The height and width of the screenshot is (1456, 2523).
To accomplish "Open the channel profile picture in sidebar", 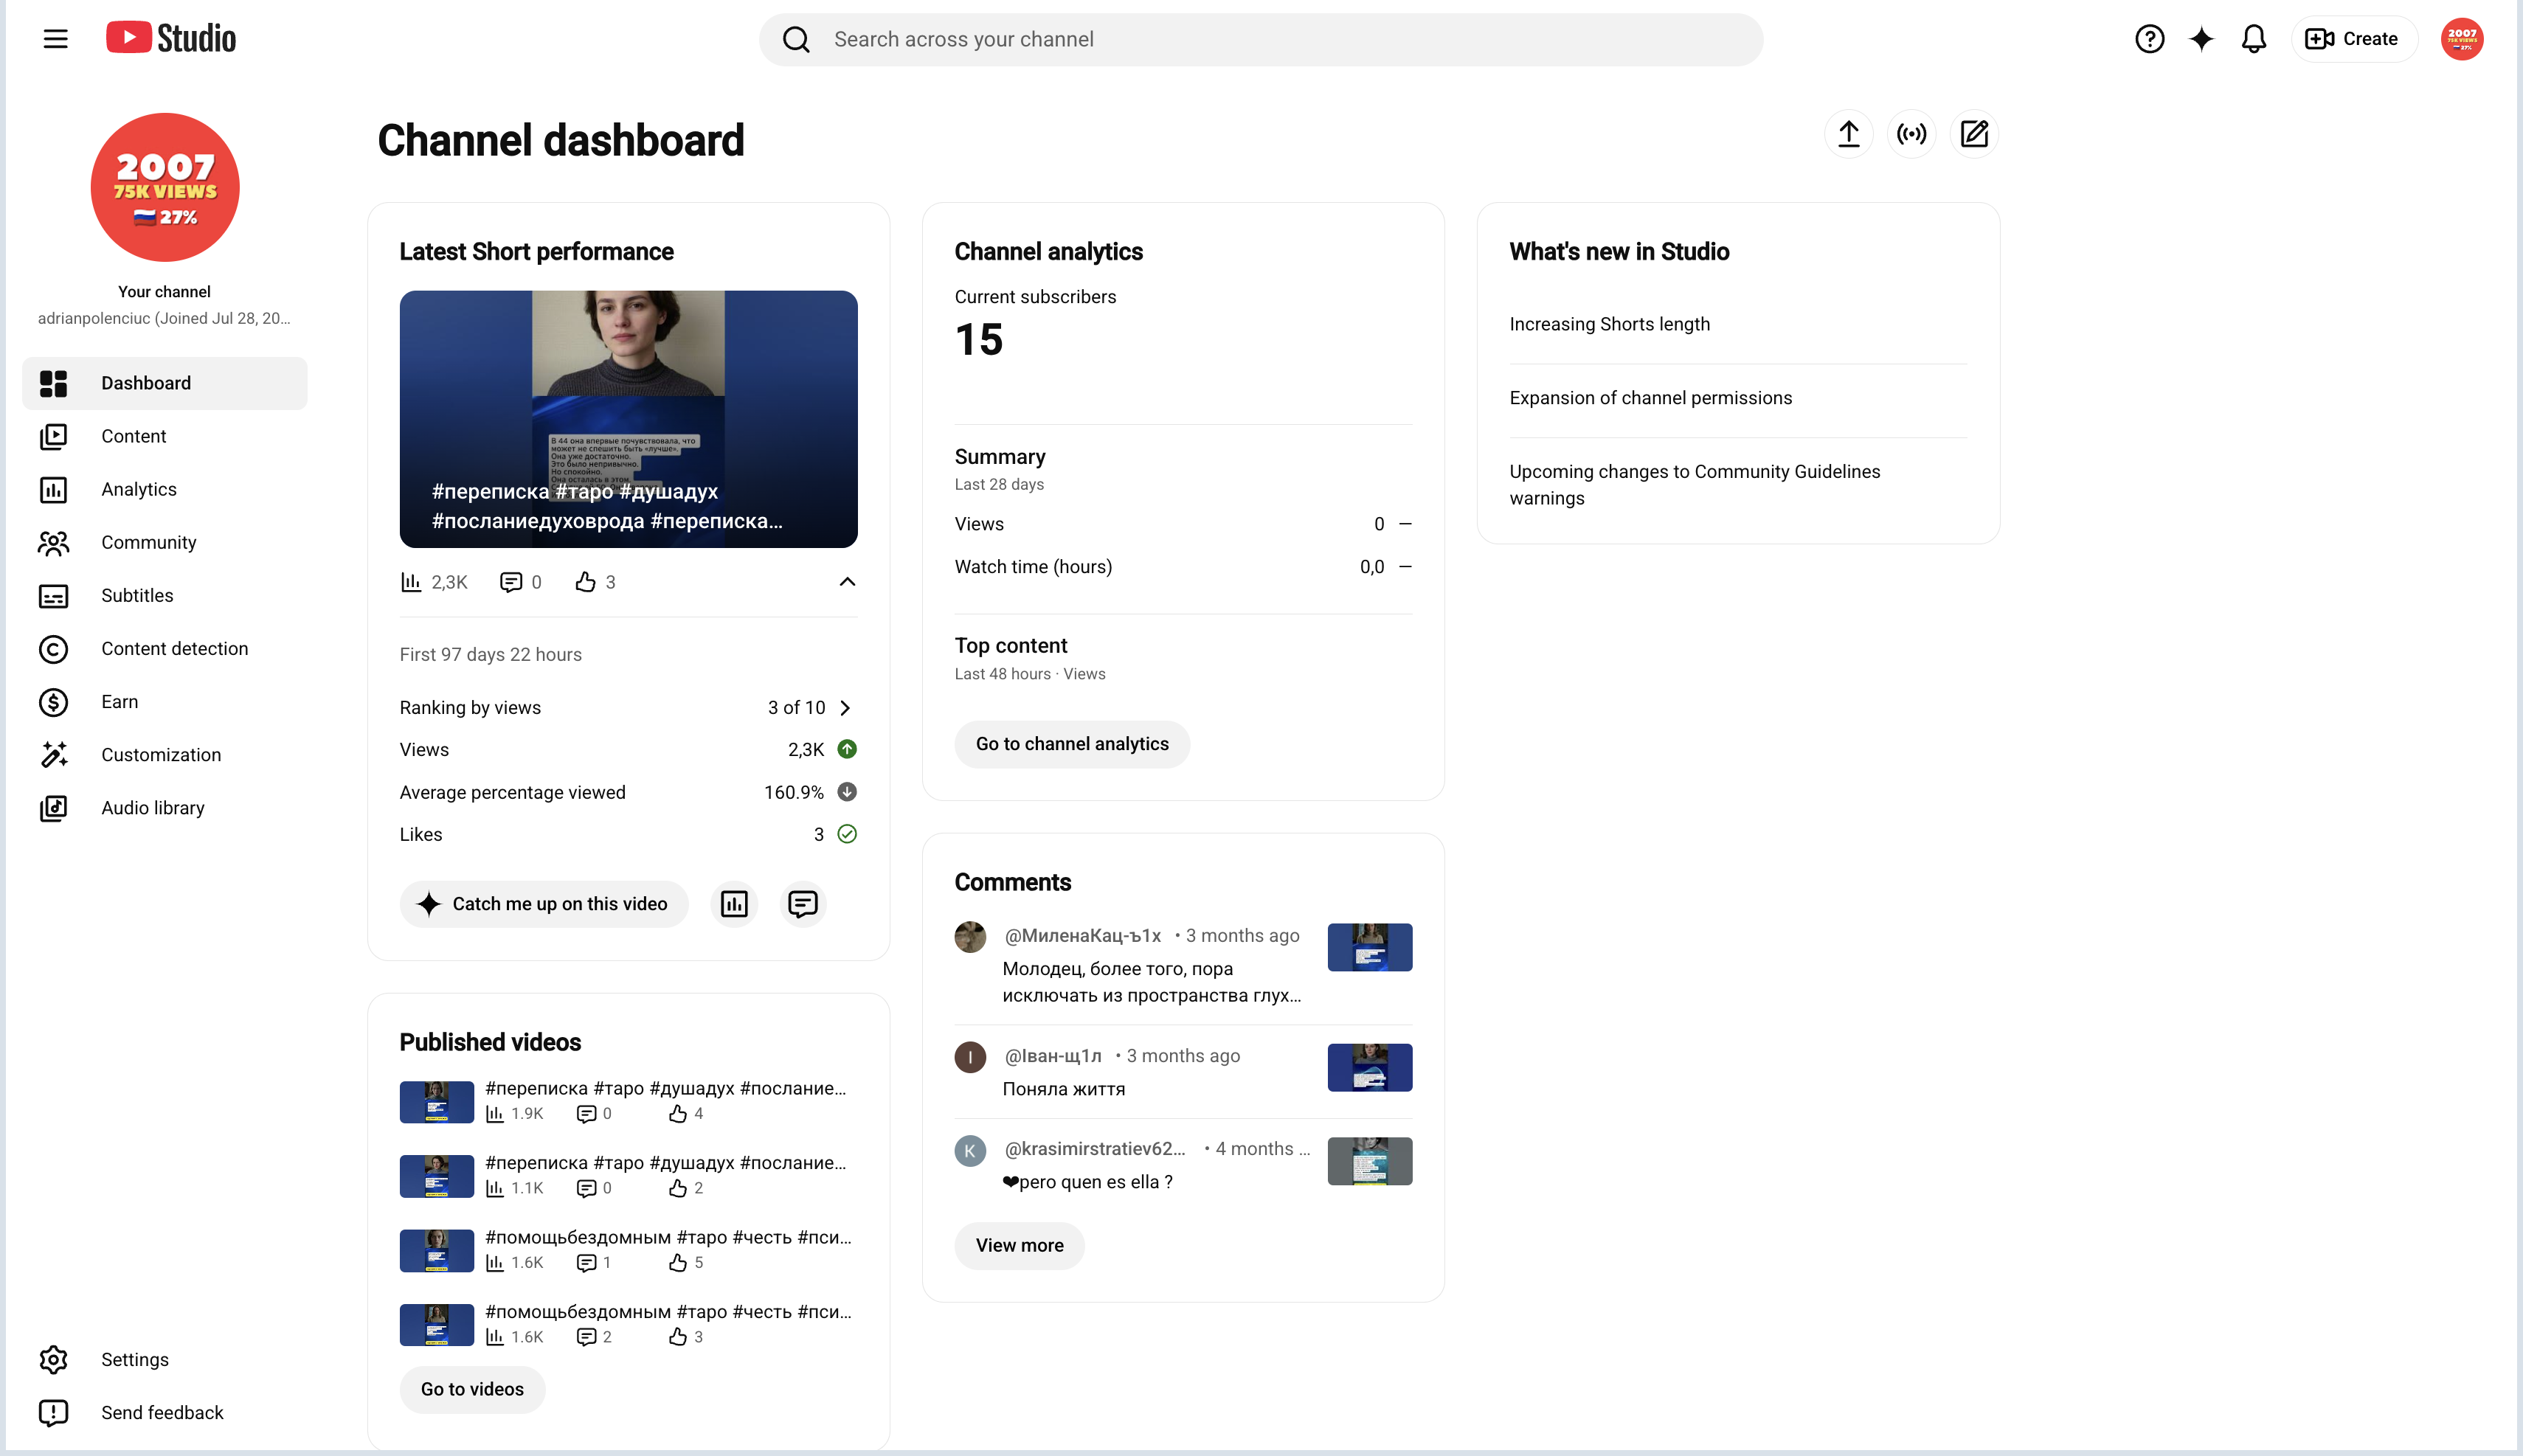I will pyautogui.click(x=165, y=187).
